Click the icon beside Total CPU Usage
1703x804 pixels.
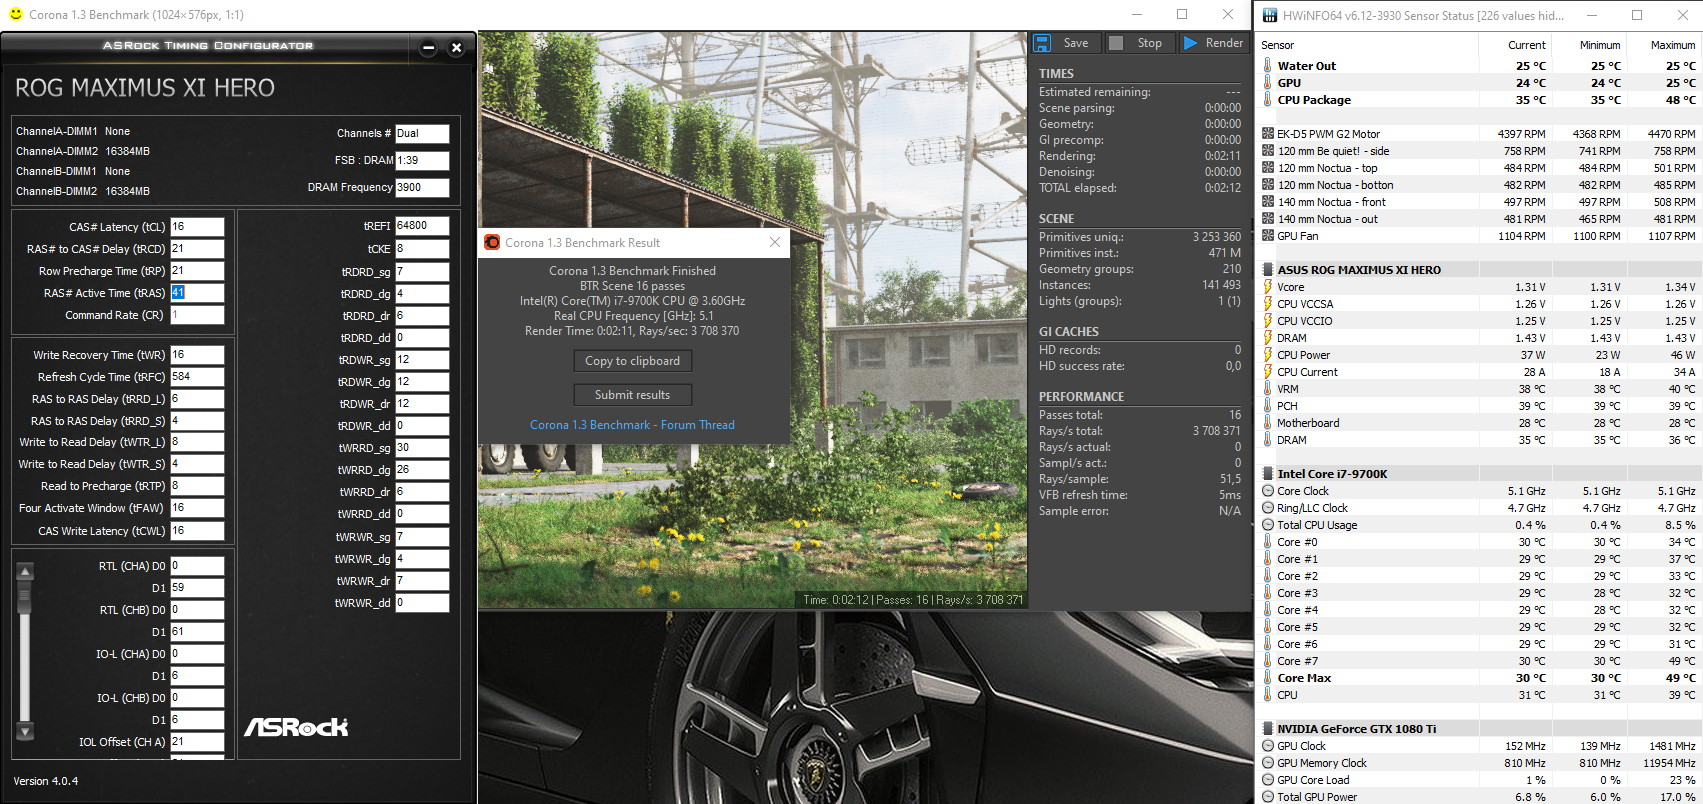[1268, 525]
